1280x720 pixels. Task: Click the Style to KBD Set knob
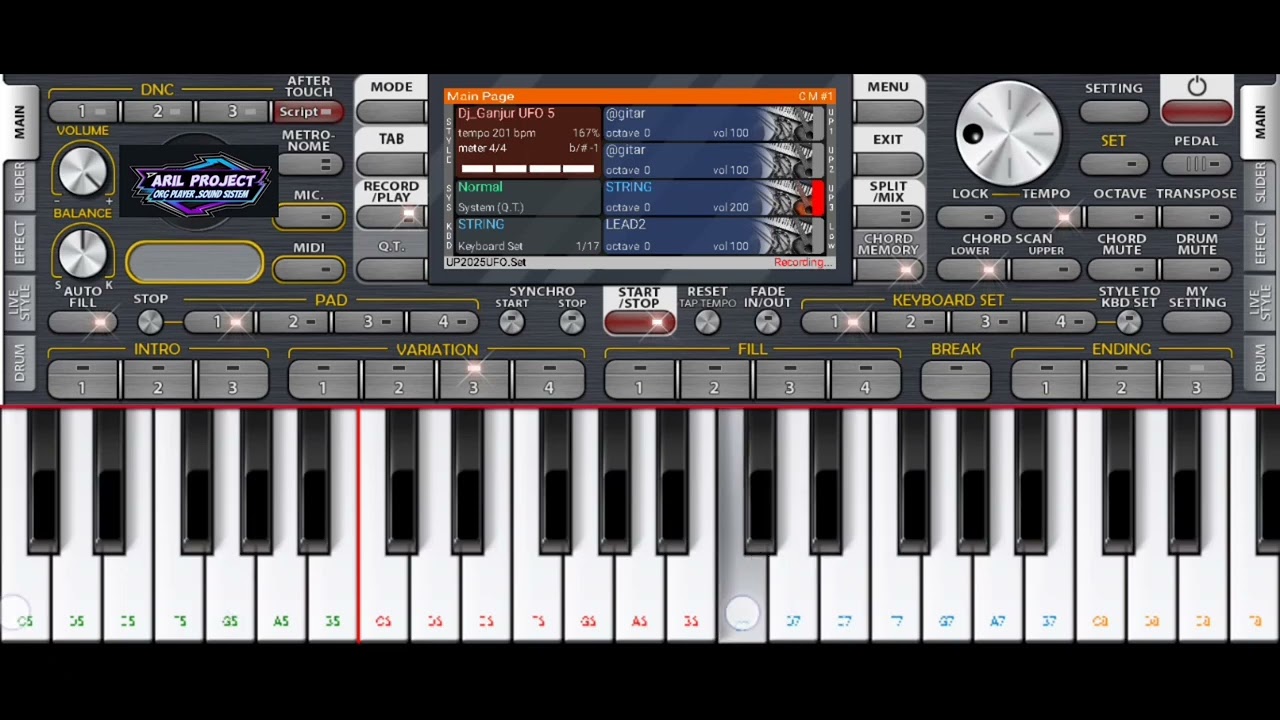tap(1128, 321)
